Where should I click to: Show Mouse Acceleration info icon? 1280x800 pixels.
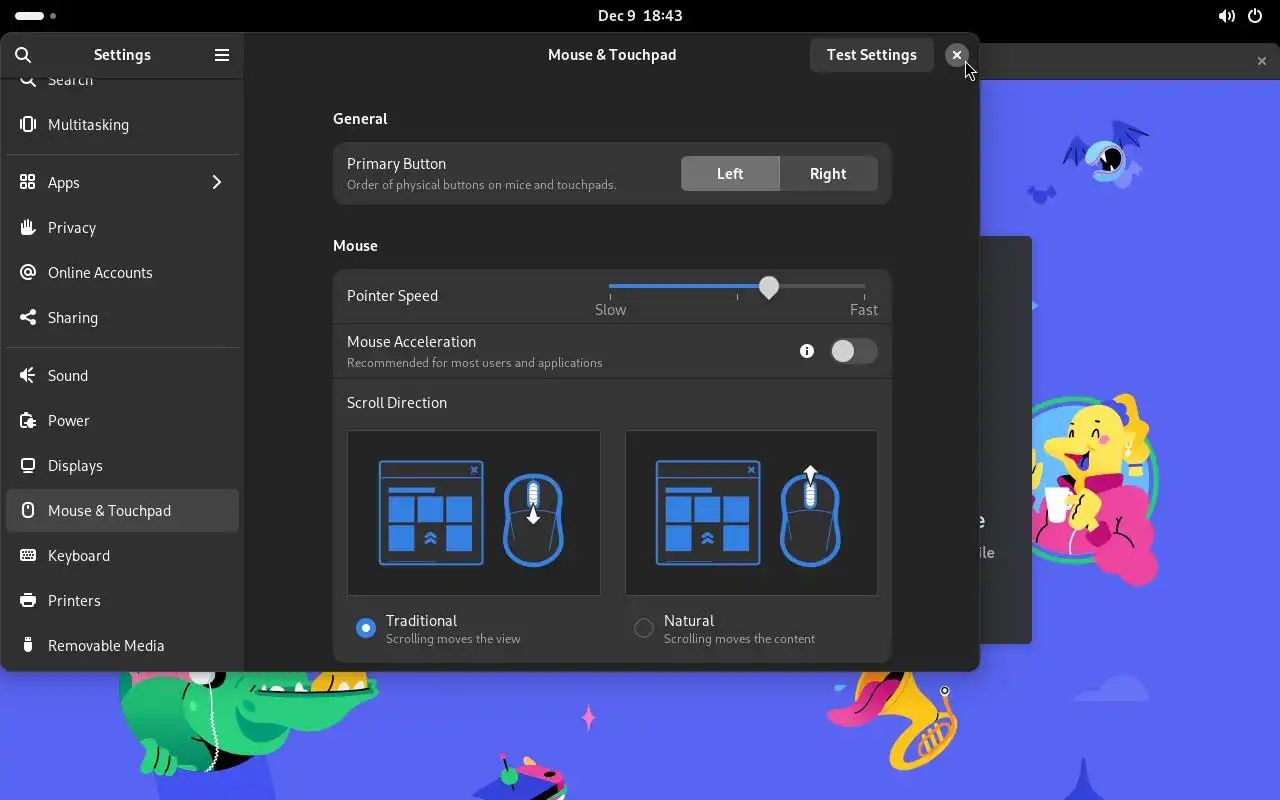pyautogui.click(x=807, y=351)
